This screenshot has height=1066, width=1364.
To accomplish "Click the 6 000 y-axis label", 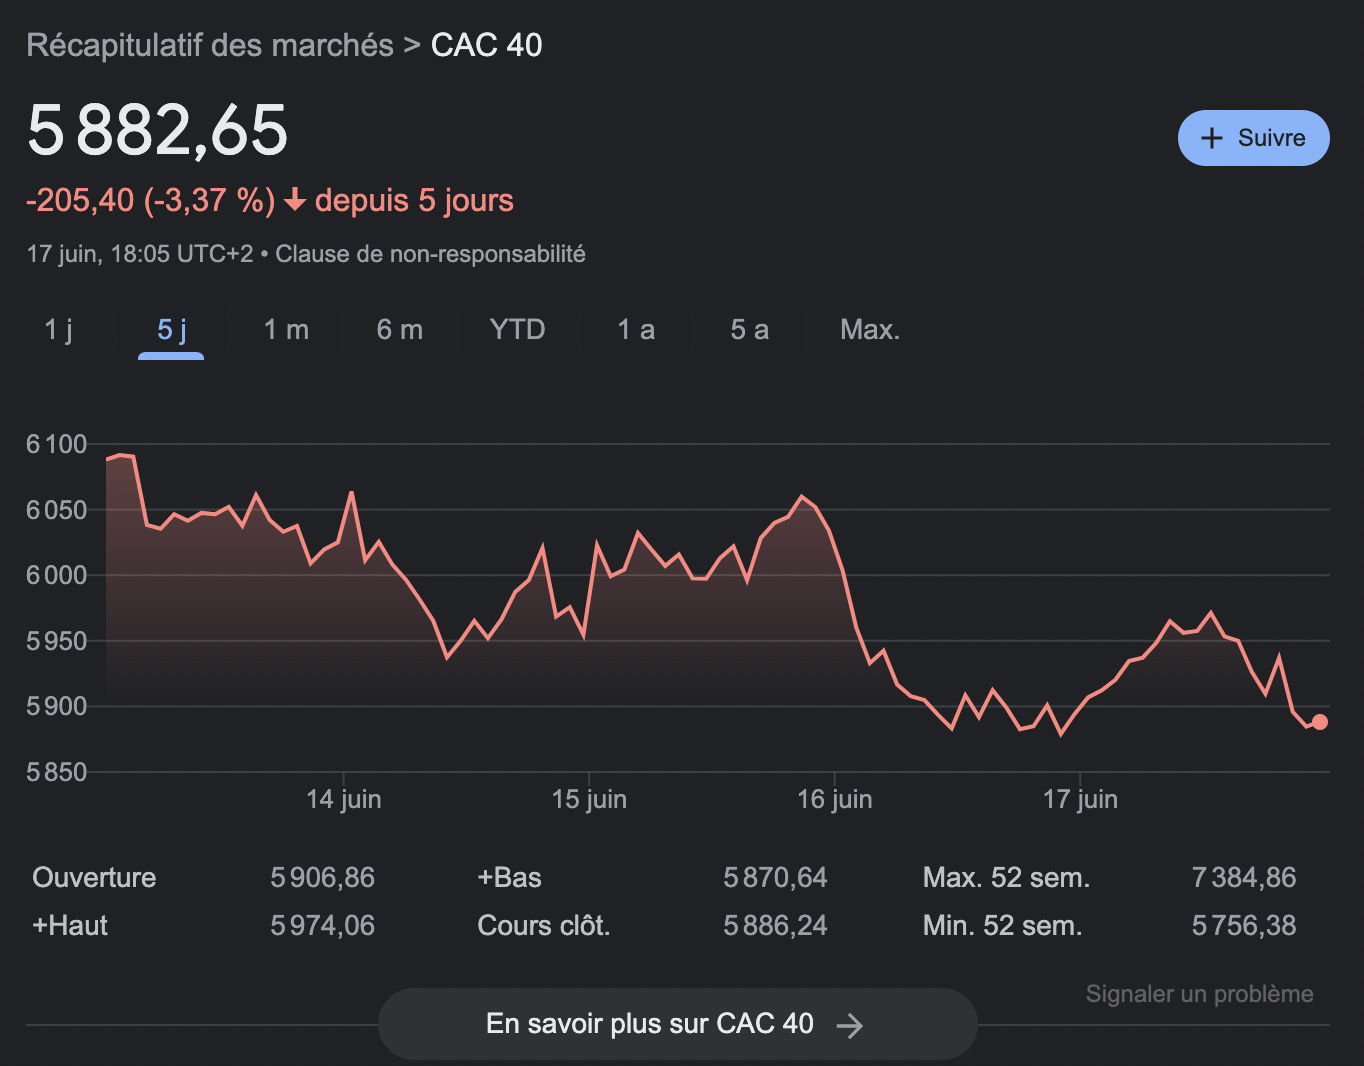I will (57, 575).
